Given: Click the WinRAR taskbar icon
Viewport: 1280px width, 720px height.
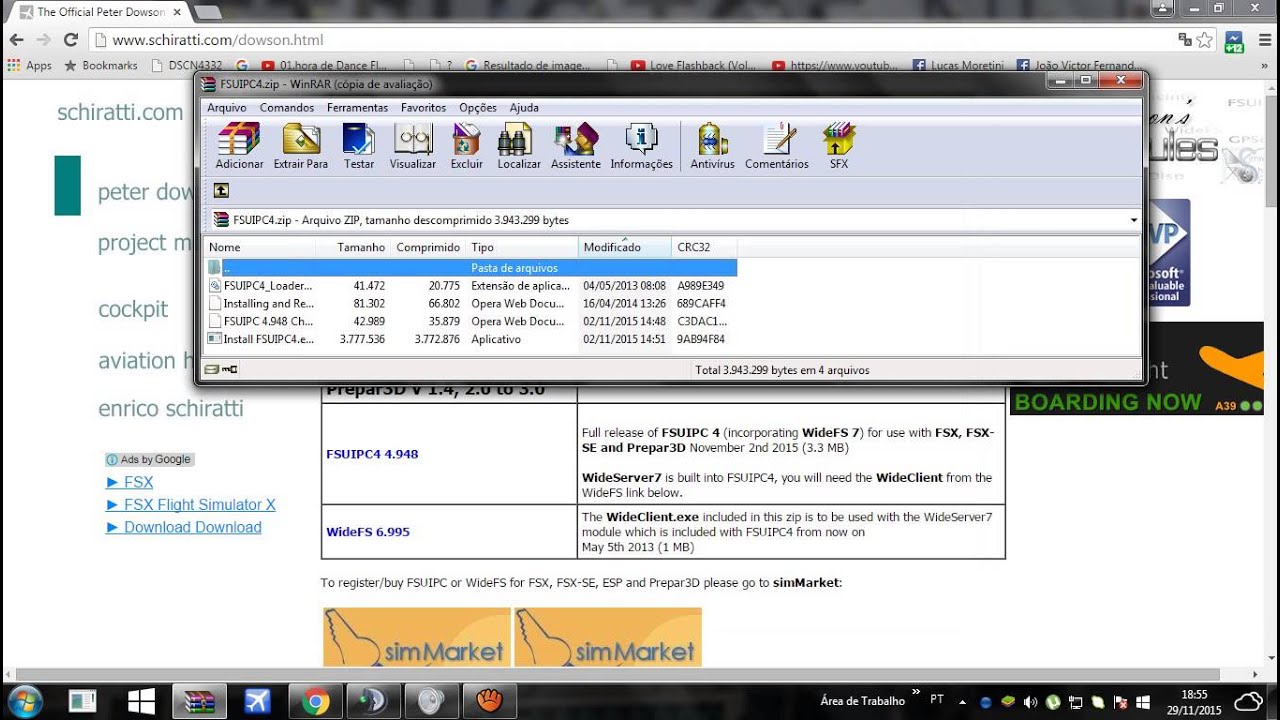Looking at the screenshot, I should (x=199, y=701).
